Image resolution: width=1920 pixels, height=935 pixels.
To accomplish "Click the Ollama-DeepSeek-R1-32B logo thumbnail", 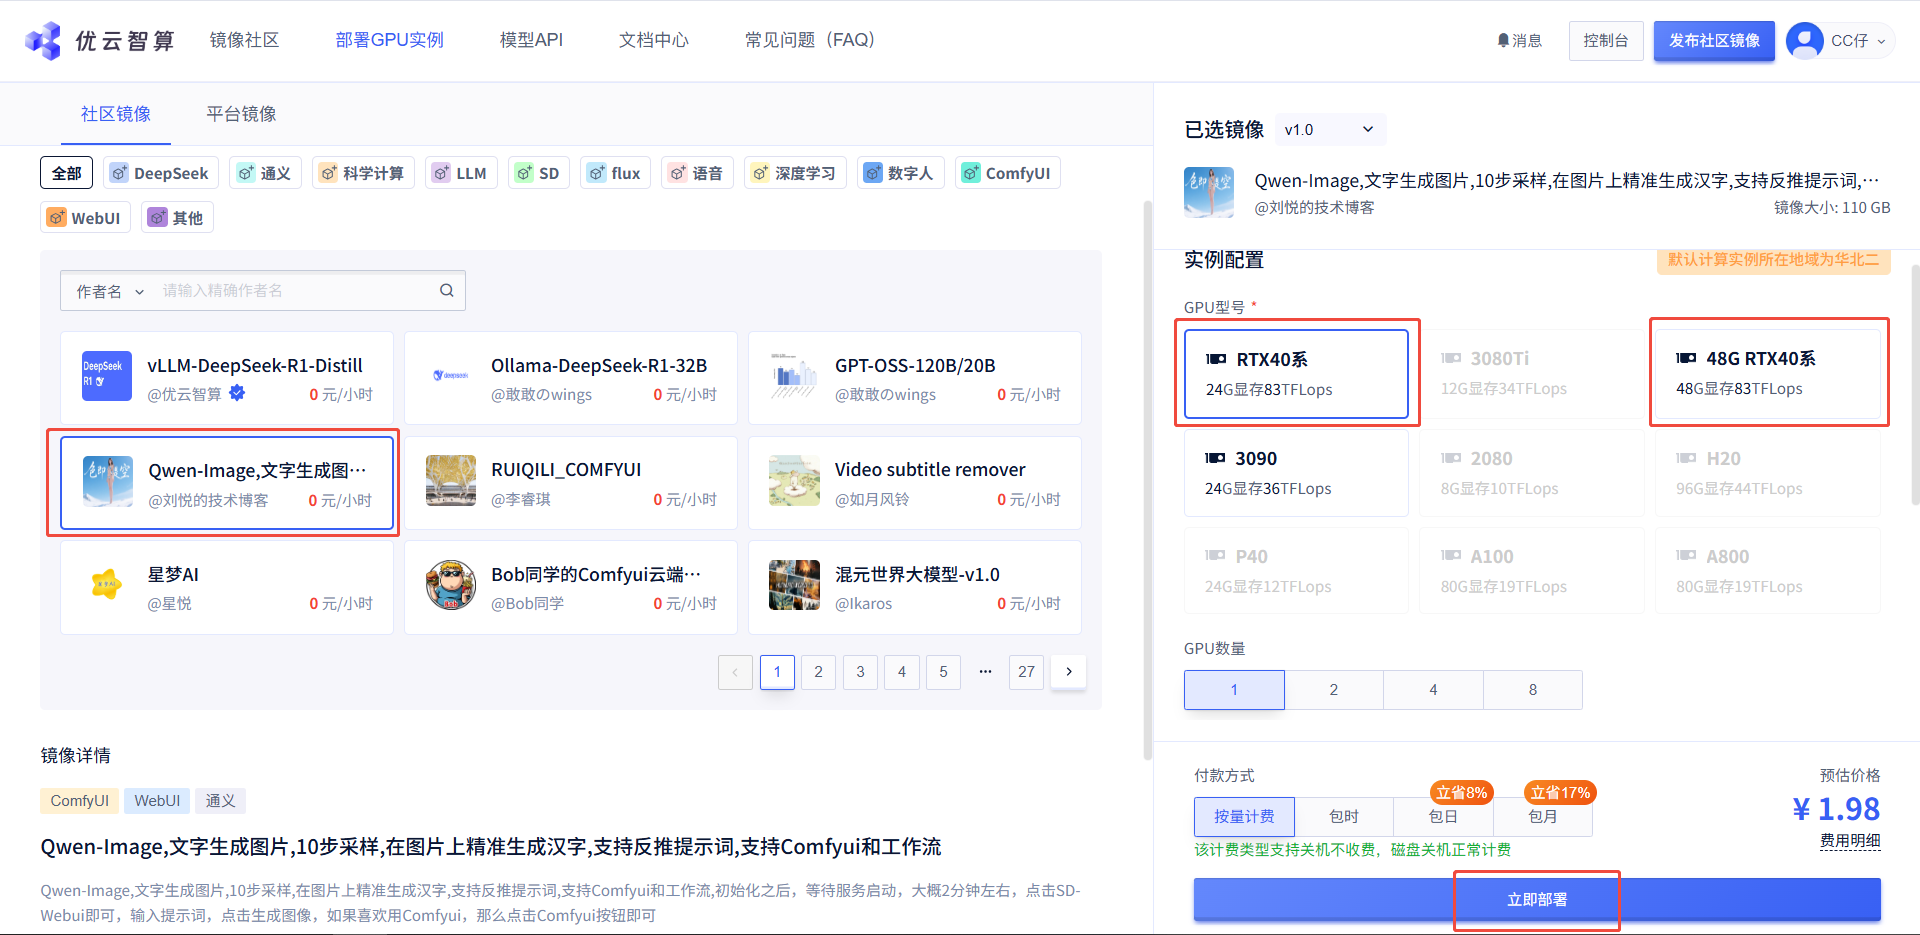I will (450, 376).
